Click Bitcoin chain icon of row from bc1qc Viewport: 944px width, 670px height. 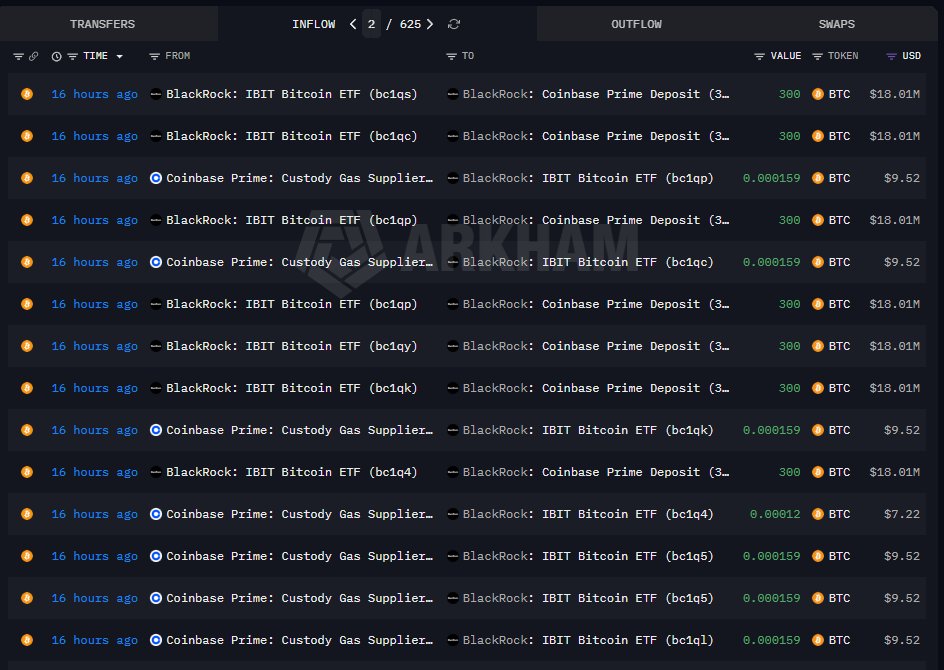[x=27, y=136]
